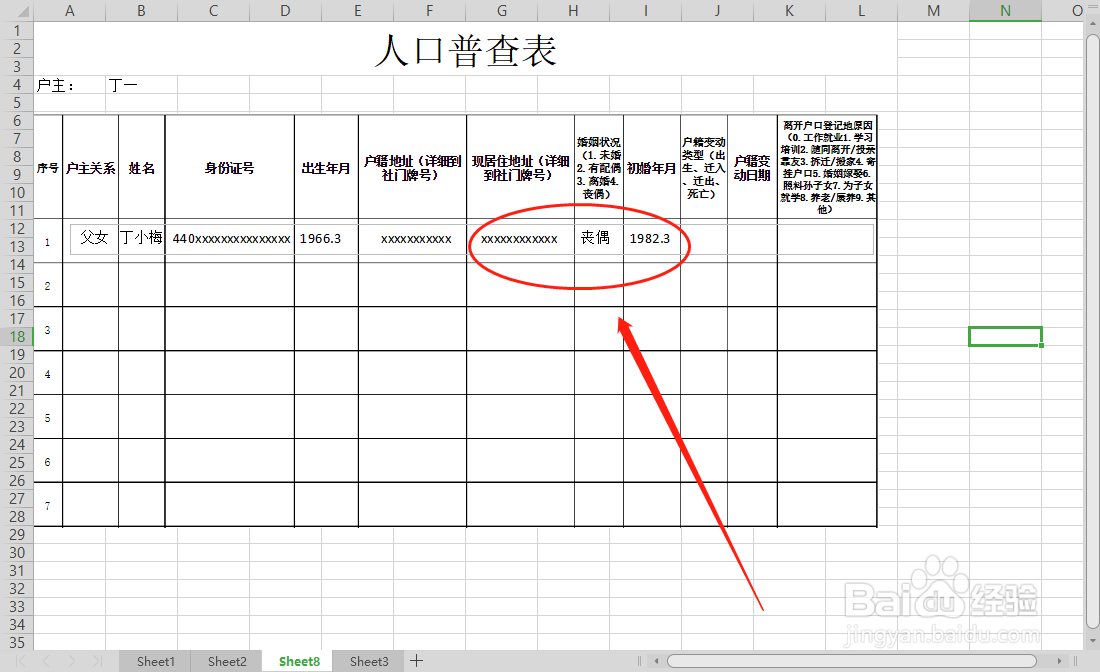Add a new worksheet via the plus icon
This screenshot has width=1100, height=672.
pos(416,661)
